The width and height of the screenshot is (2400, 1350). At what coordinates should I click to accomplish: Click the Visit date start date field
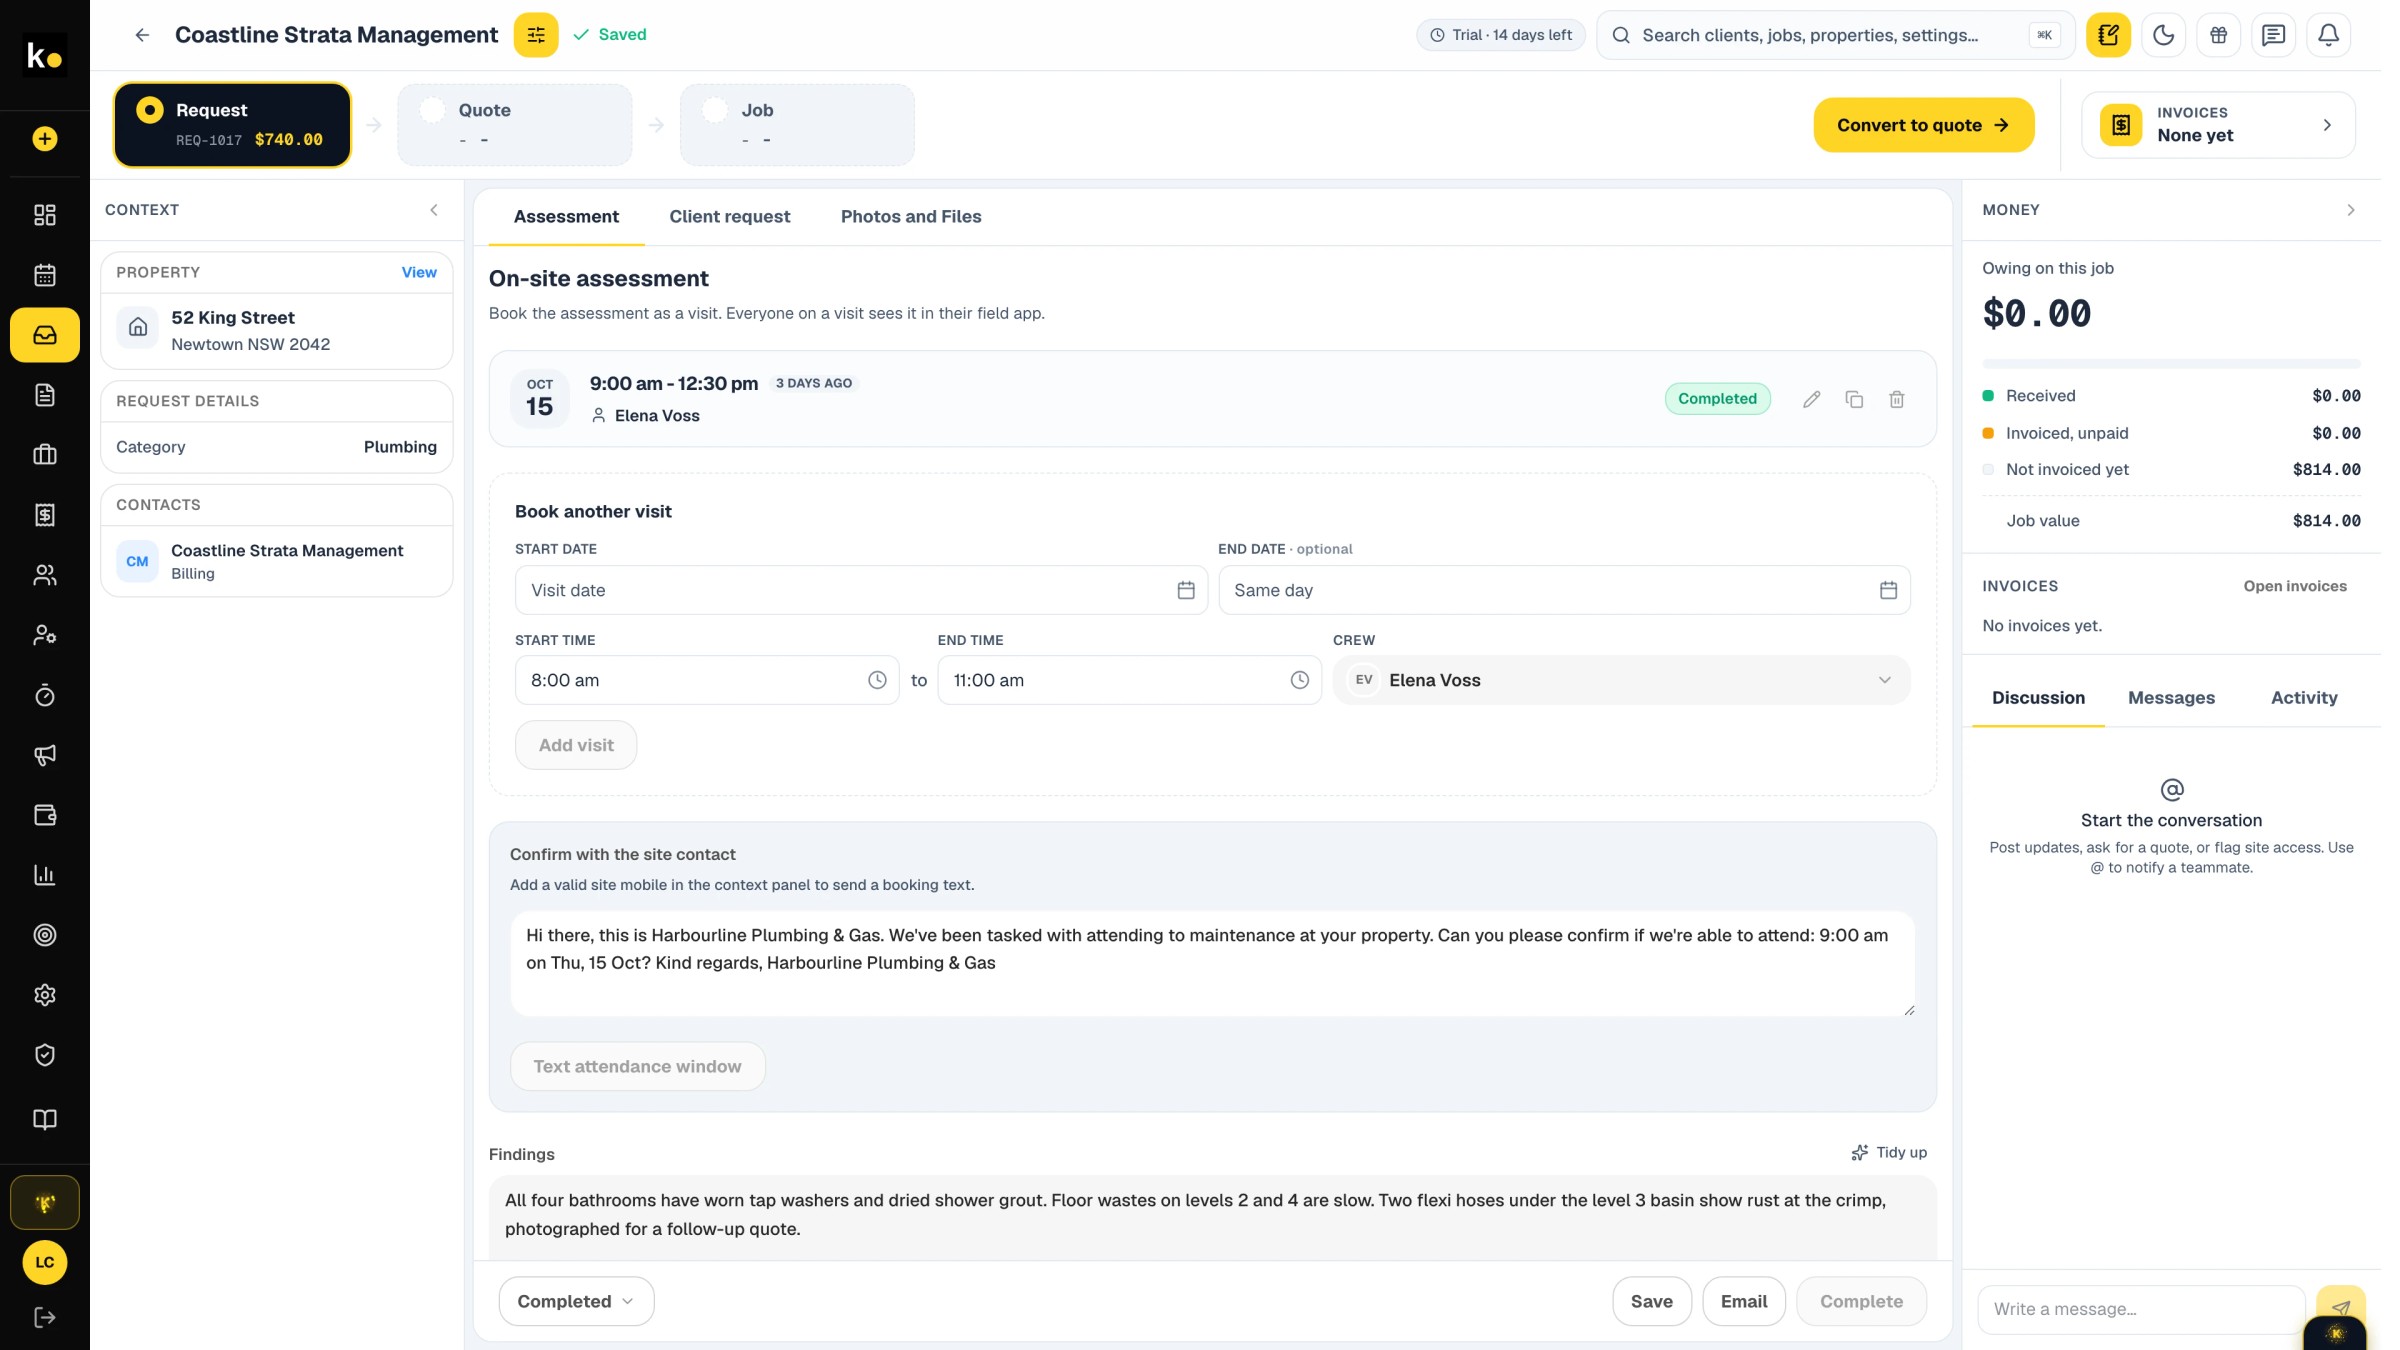tap(861, 590)
